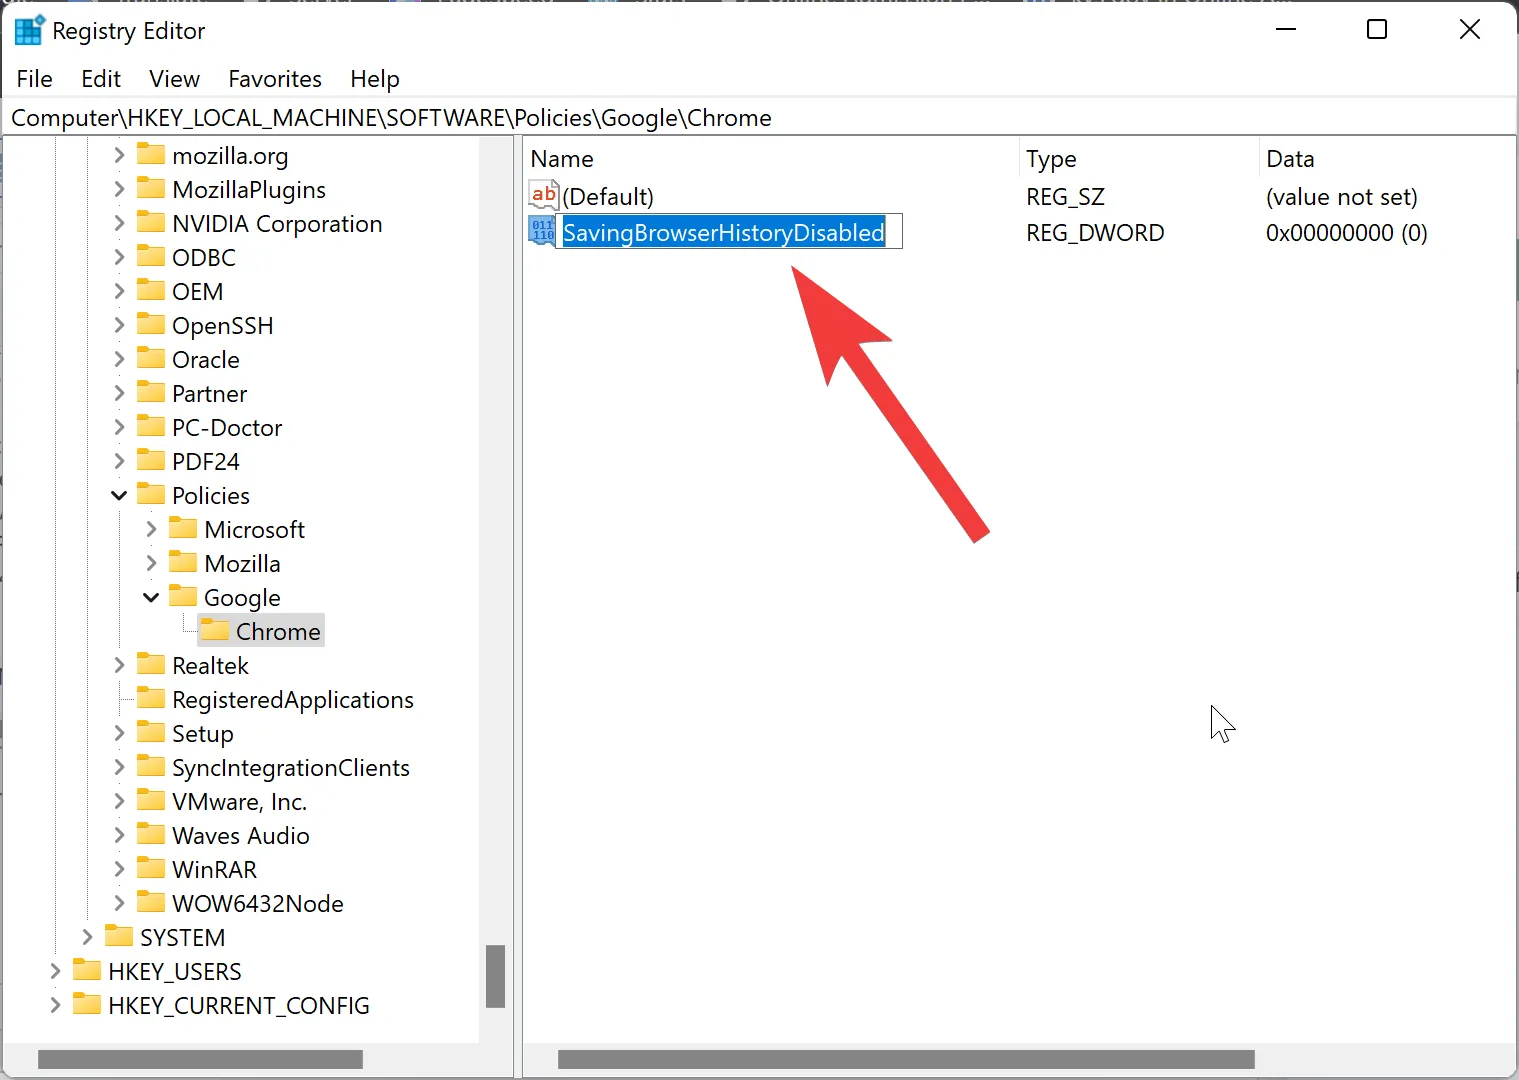Click the Type column header
The image size is (1519, 1080).
click(x=1051, y=159)
